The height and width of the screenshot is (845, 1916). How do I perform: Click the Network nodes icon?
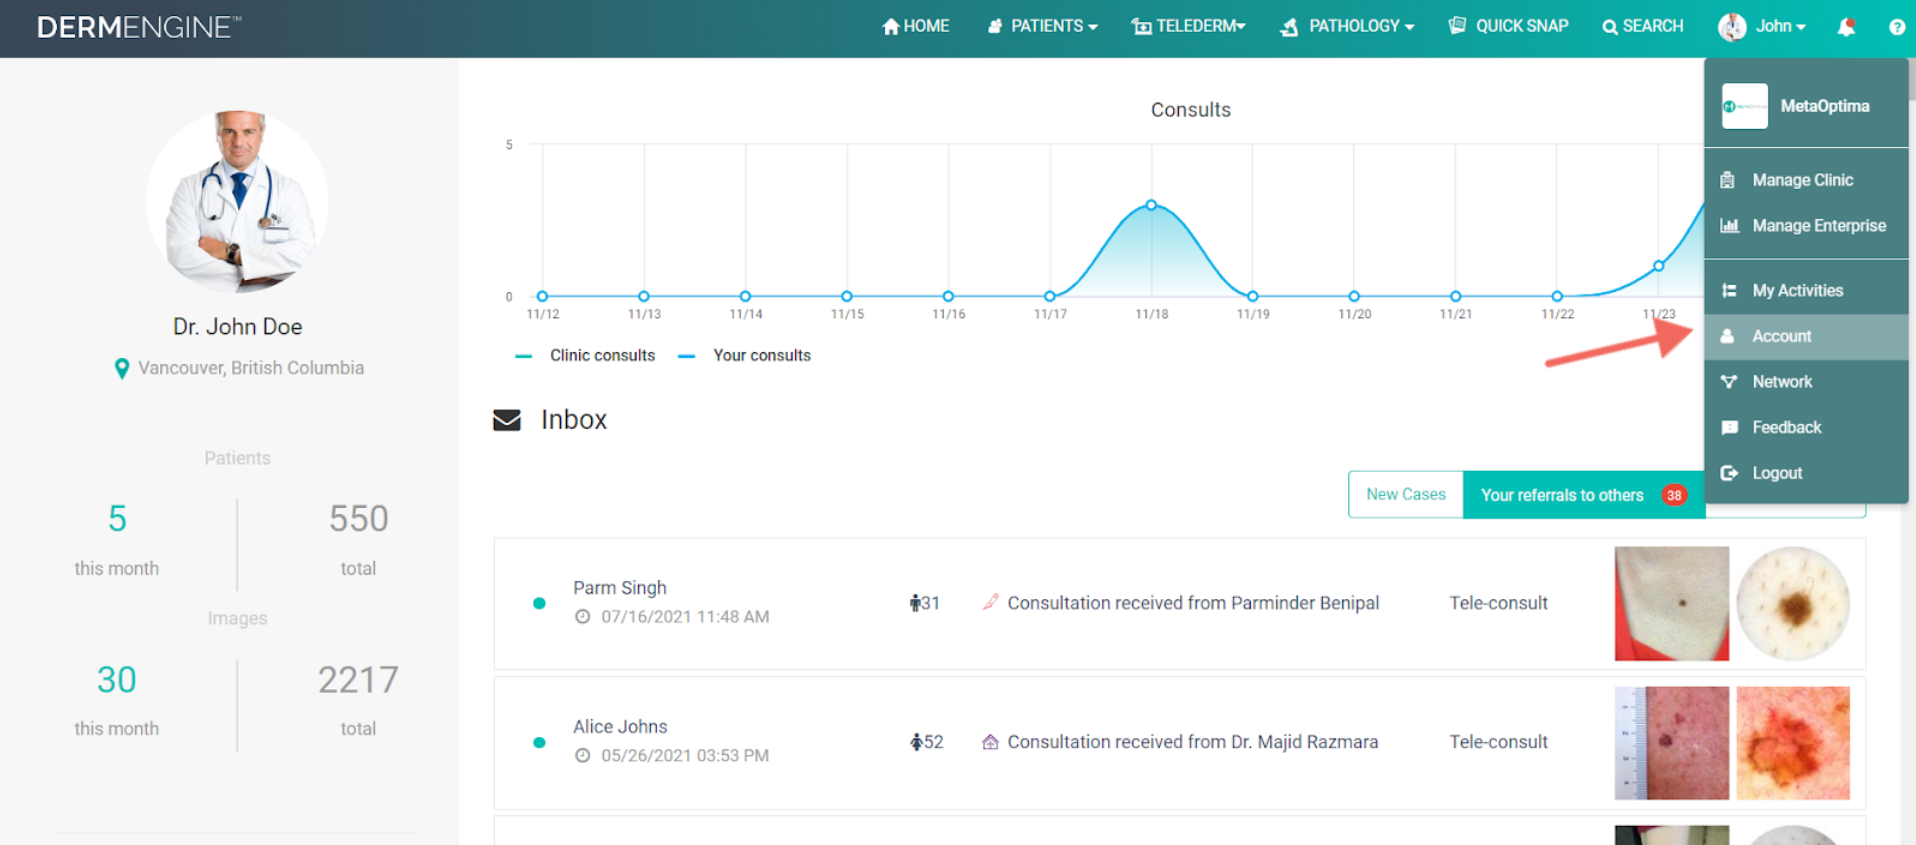click(x=1728, y=382)
